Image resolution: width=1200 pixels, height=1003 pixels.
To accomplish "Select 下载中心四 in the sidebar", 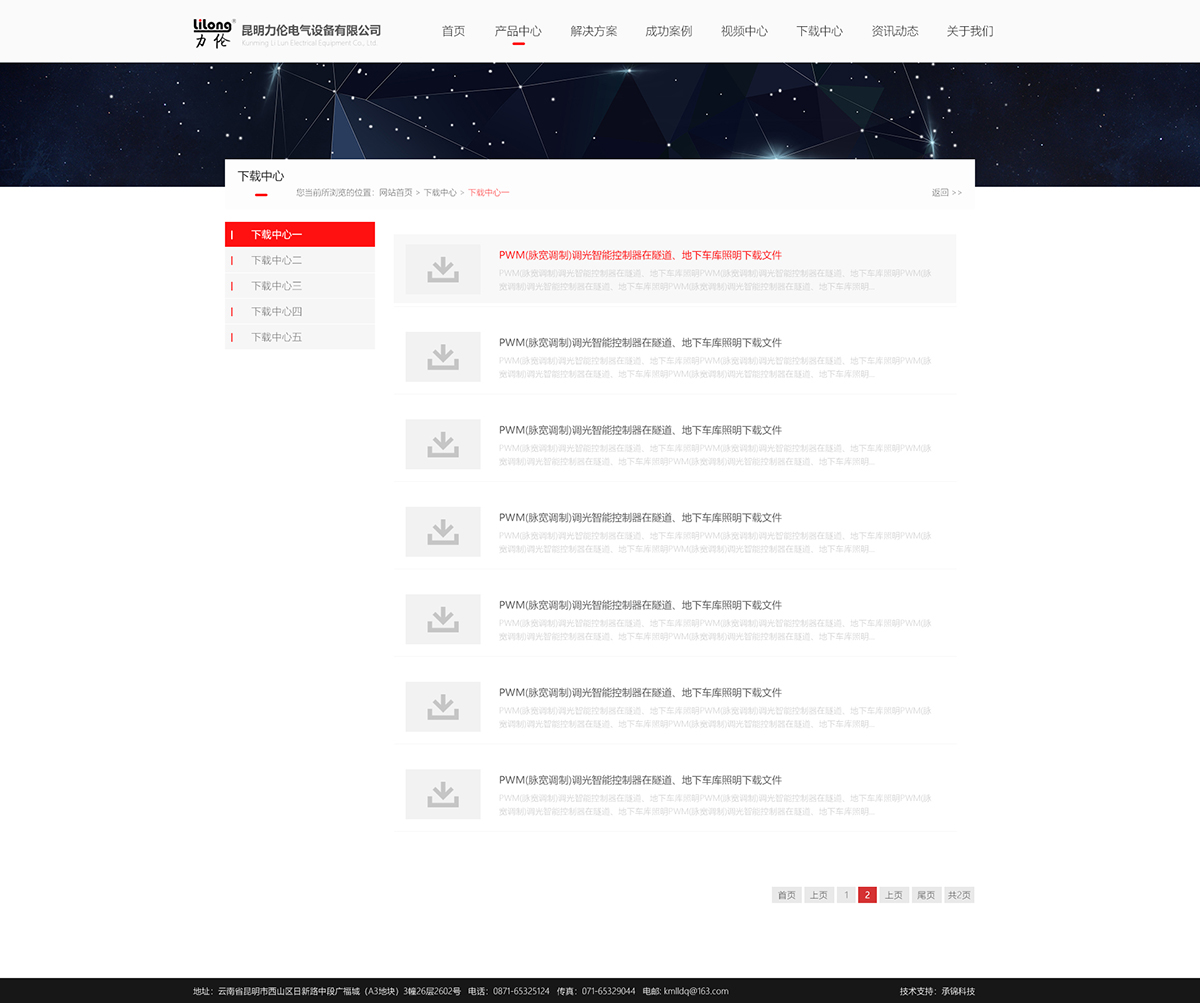I will (x=276, y=312).
